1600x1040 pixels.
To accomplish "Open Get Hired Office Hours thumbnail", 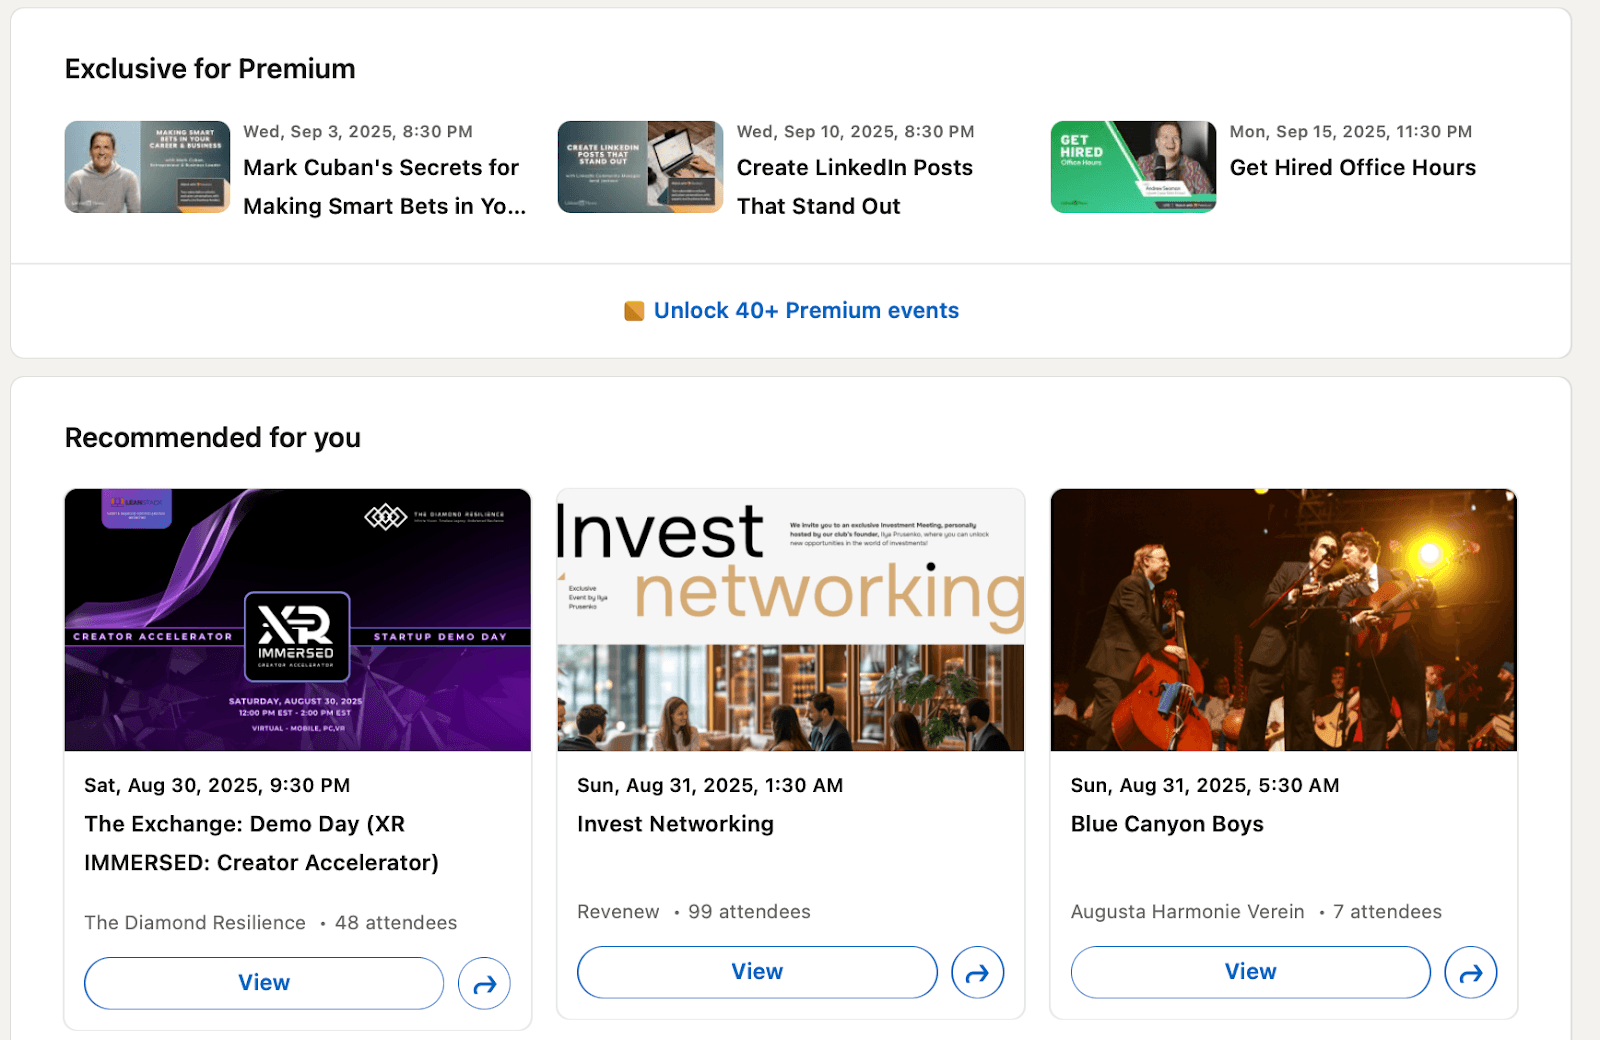I will pyautogui.click(x=1133, y=167).
